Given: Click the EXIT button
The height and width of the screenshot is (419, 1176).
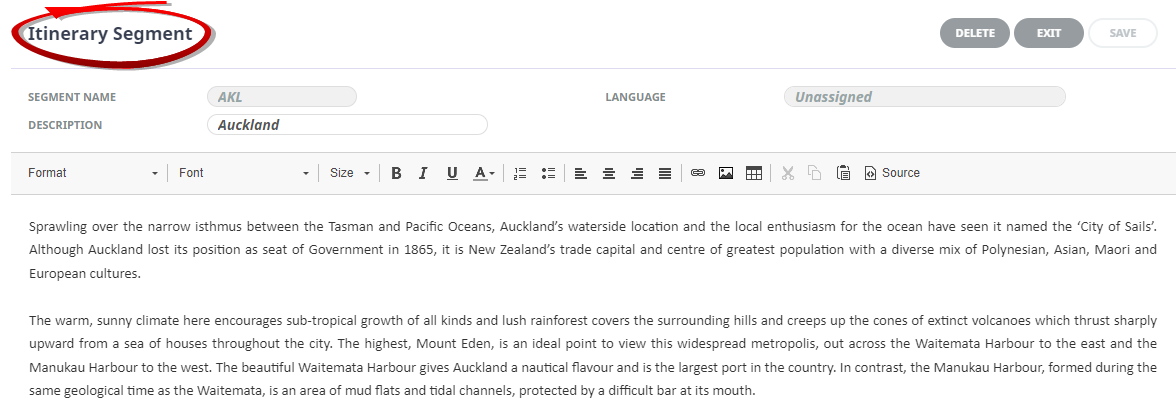Looking at the screenshot, I should coord(1048,33).
